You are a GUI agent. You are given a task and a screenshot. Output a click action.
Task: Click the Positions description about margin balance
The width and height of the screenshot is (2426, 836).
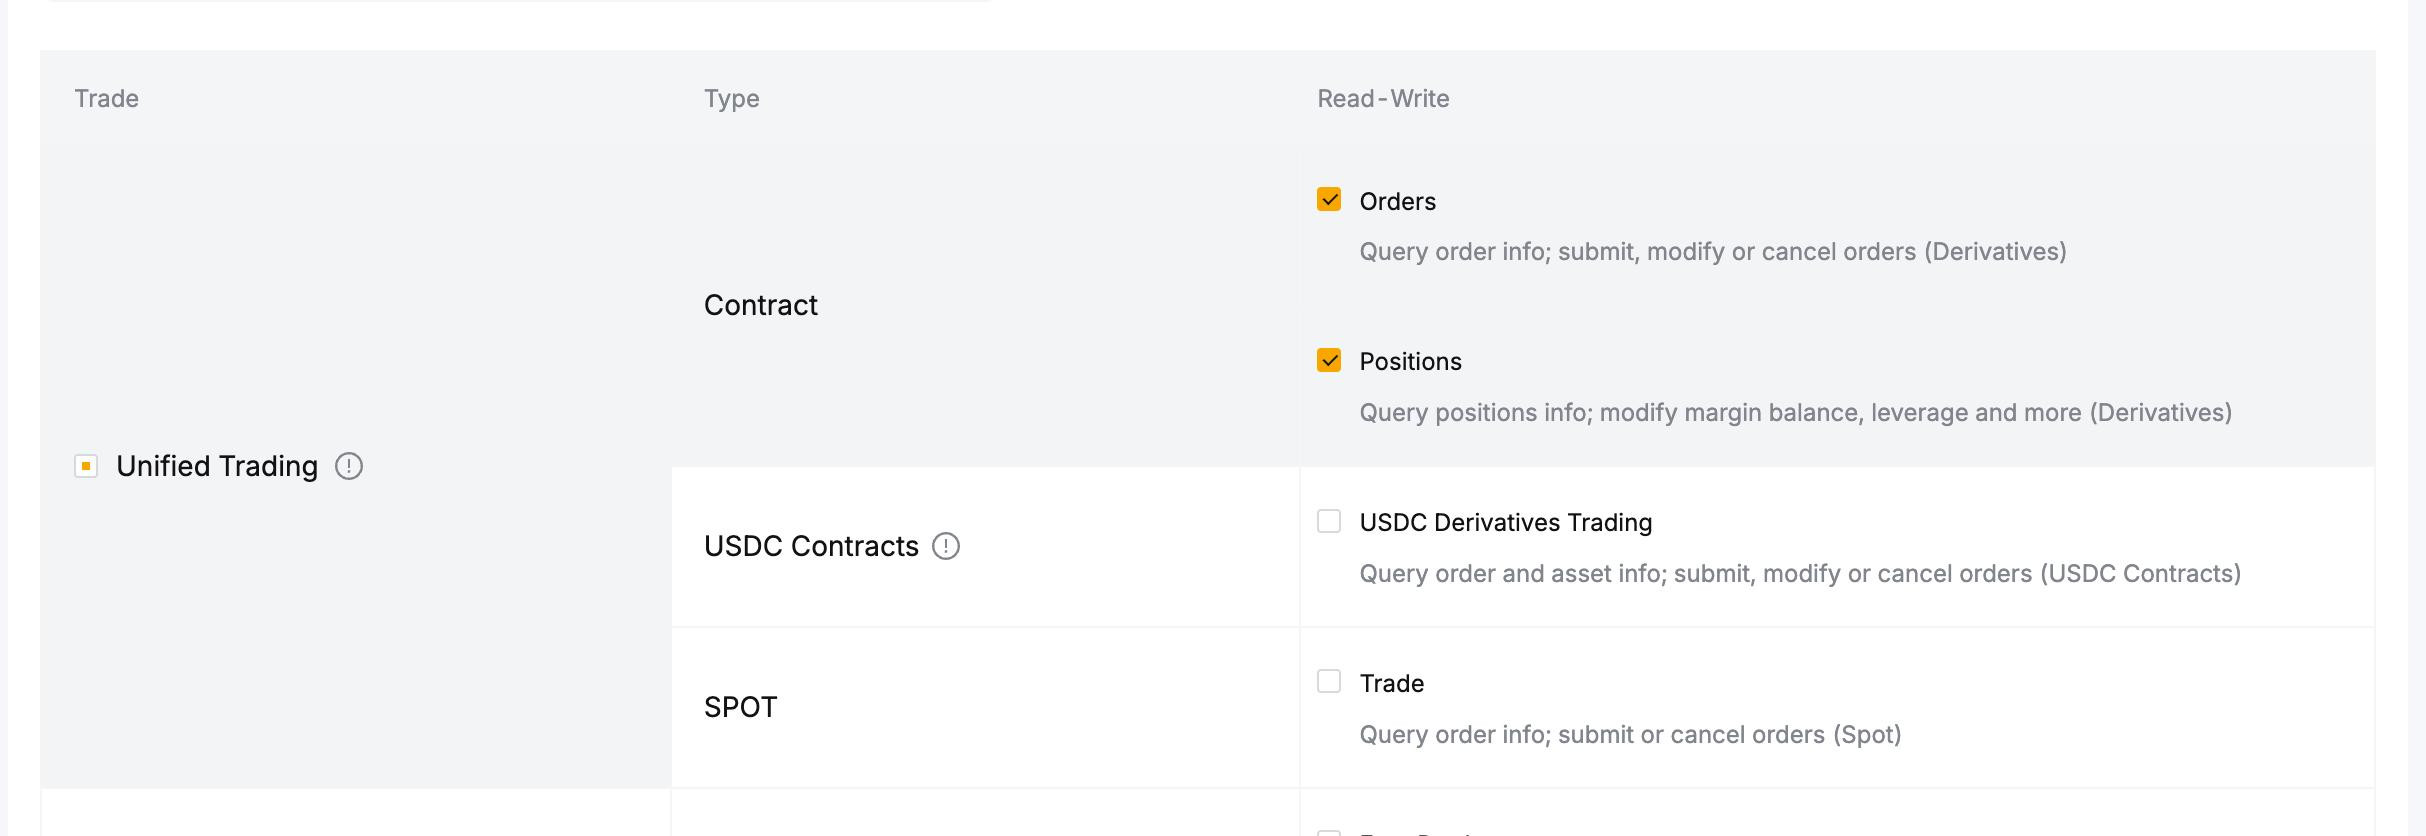1795,413
